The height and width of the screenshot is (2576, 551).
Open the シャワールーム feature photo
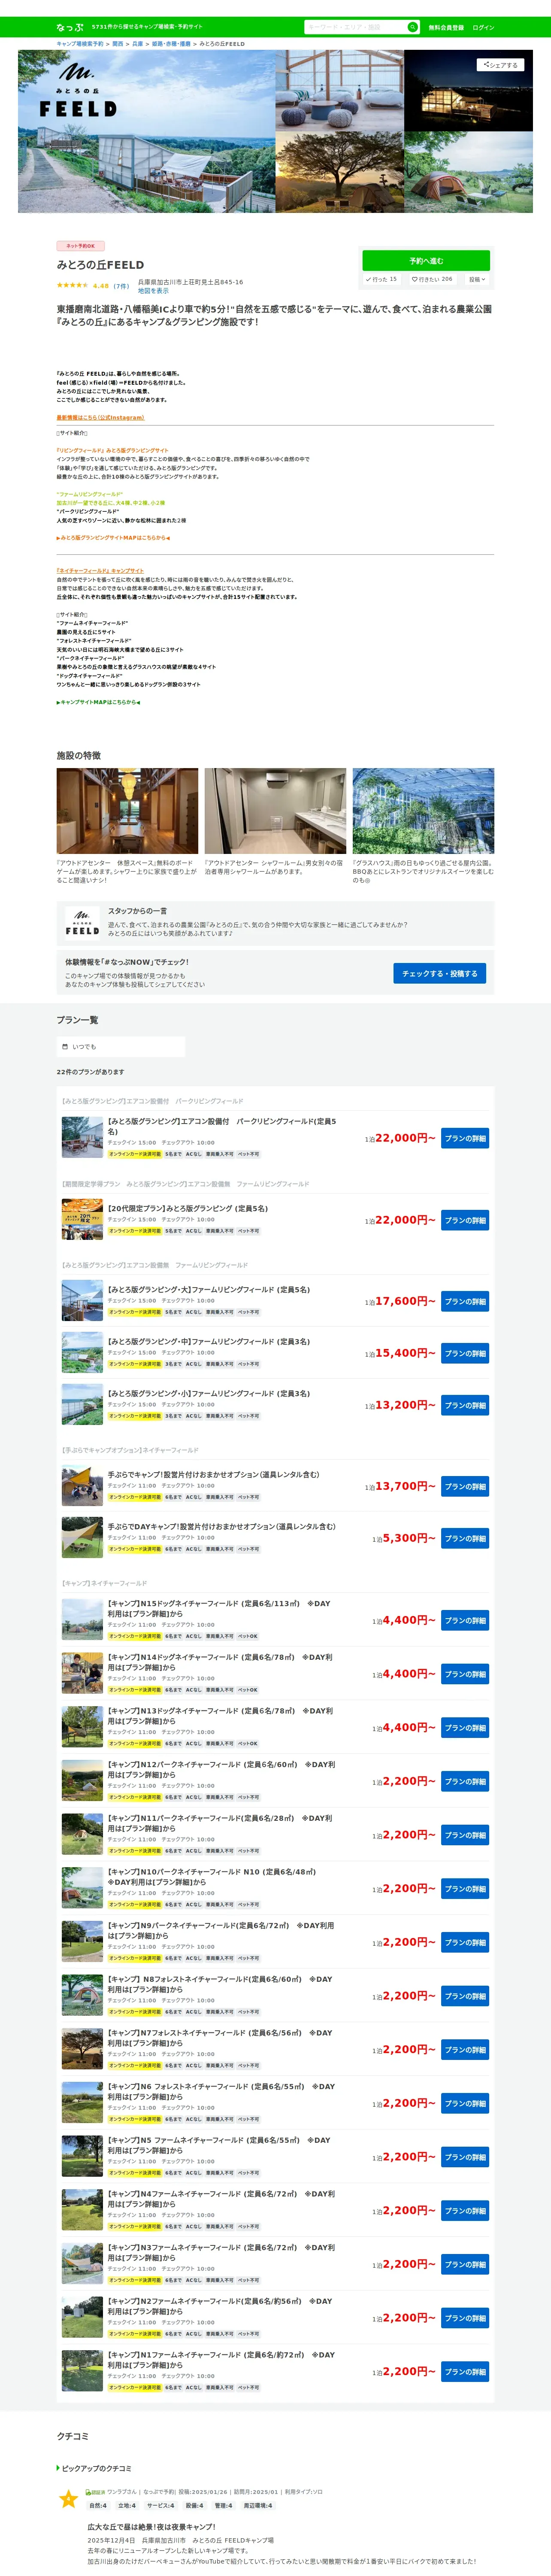click(275, 811)
